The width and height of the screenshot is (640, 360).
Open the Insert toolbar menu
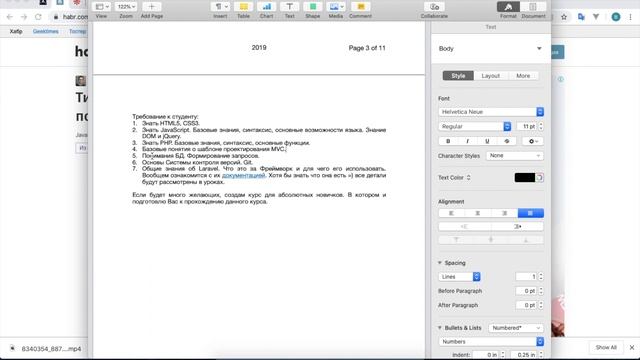click(x=220, y=7)
